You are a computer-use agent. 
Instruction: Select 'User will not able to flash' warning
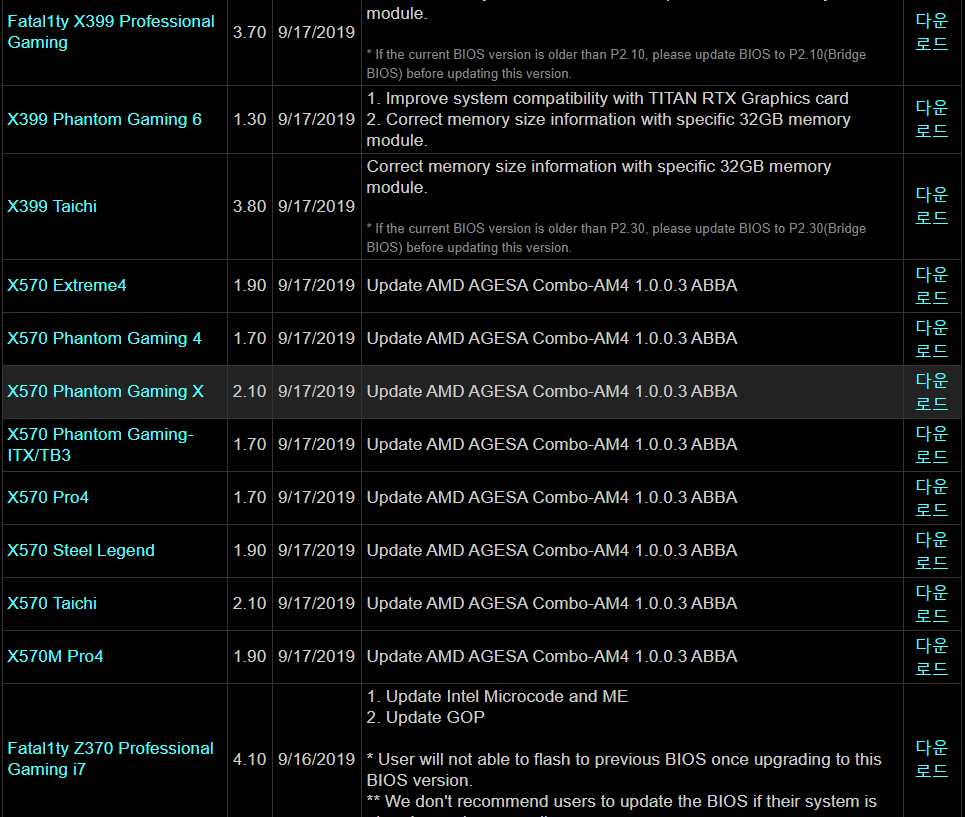[624, 770]
